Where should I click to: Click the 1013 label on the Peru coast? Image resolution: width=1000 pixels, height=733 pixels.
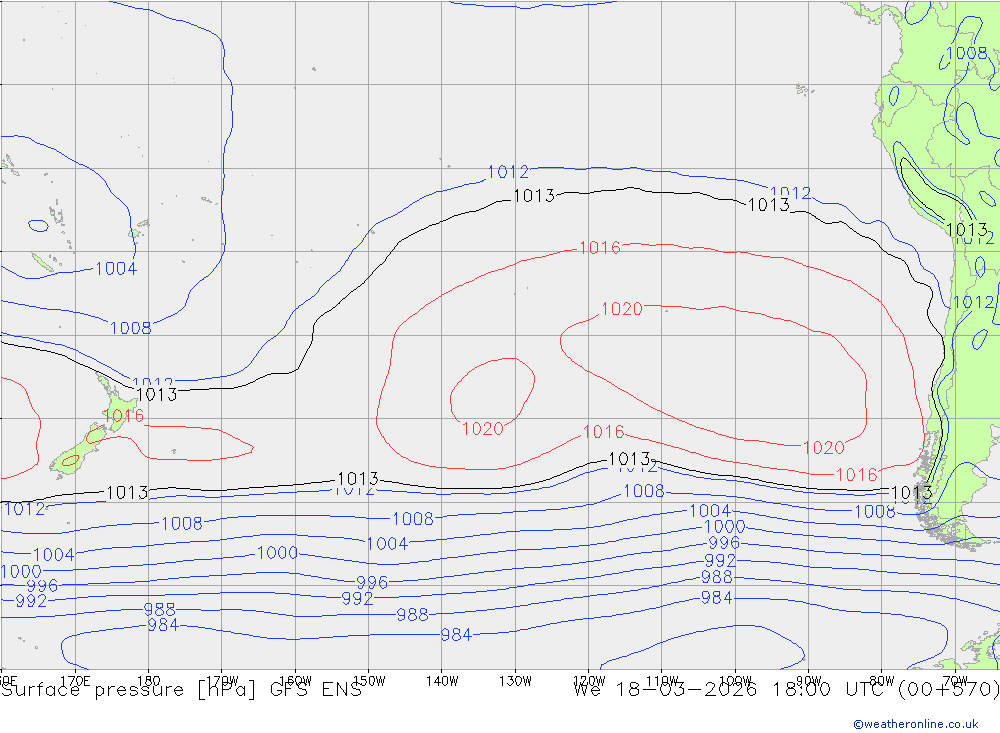pos(967,229)
